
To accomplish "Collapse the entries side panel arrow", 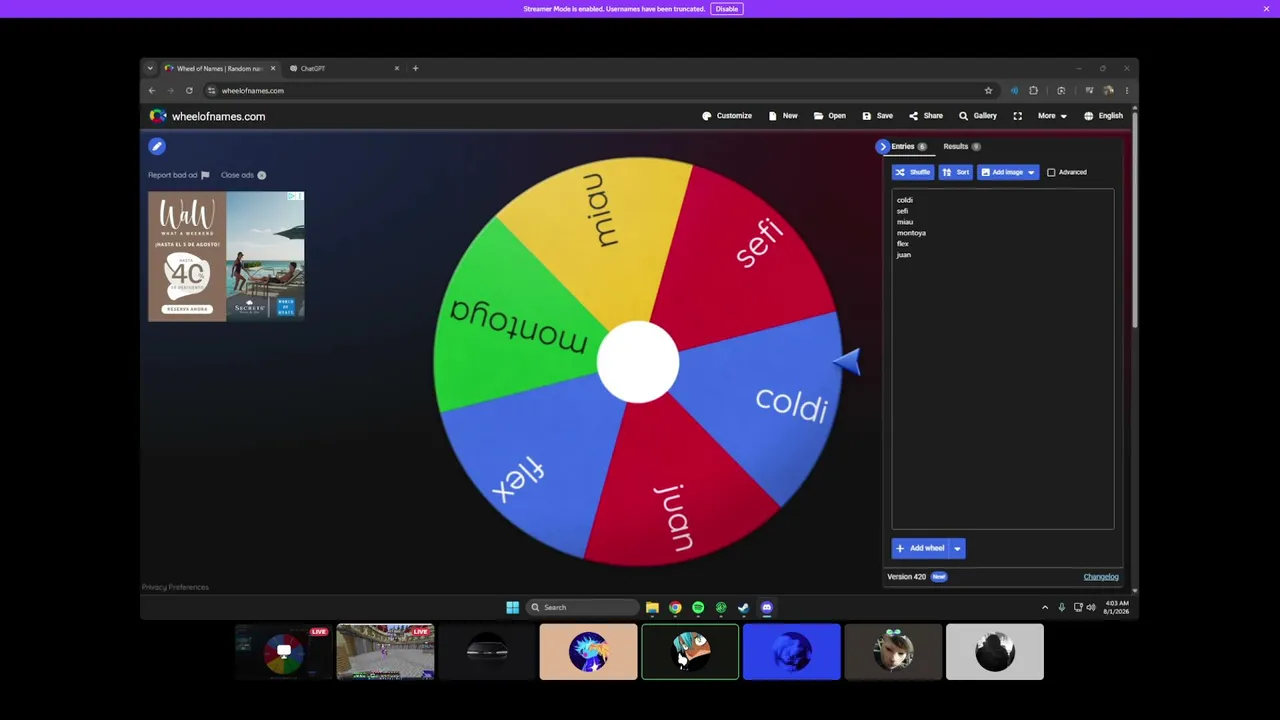I will pos(882,147).
